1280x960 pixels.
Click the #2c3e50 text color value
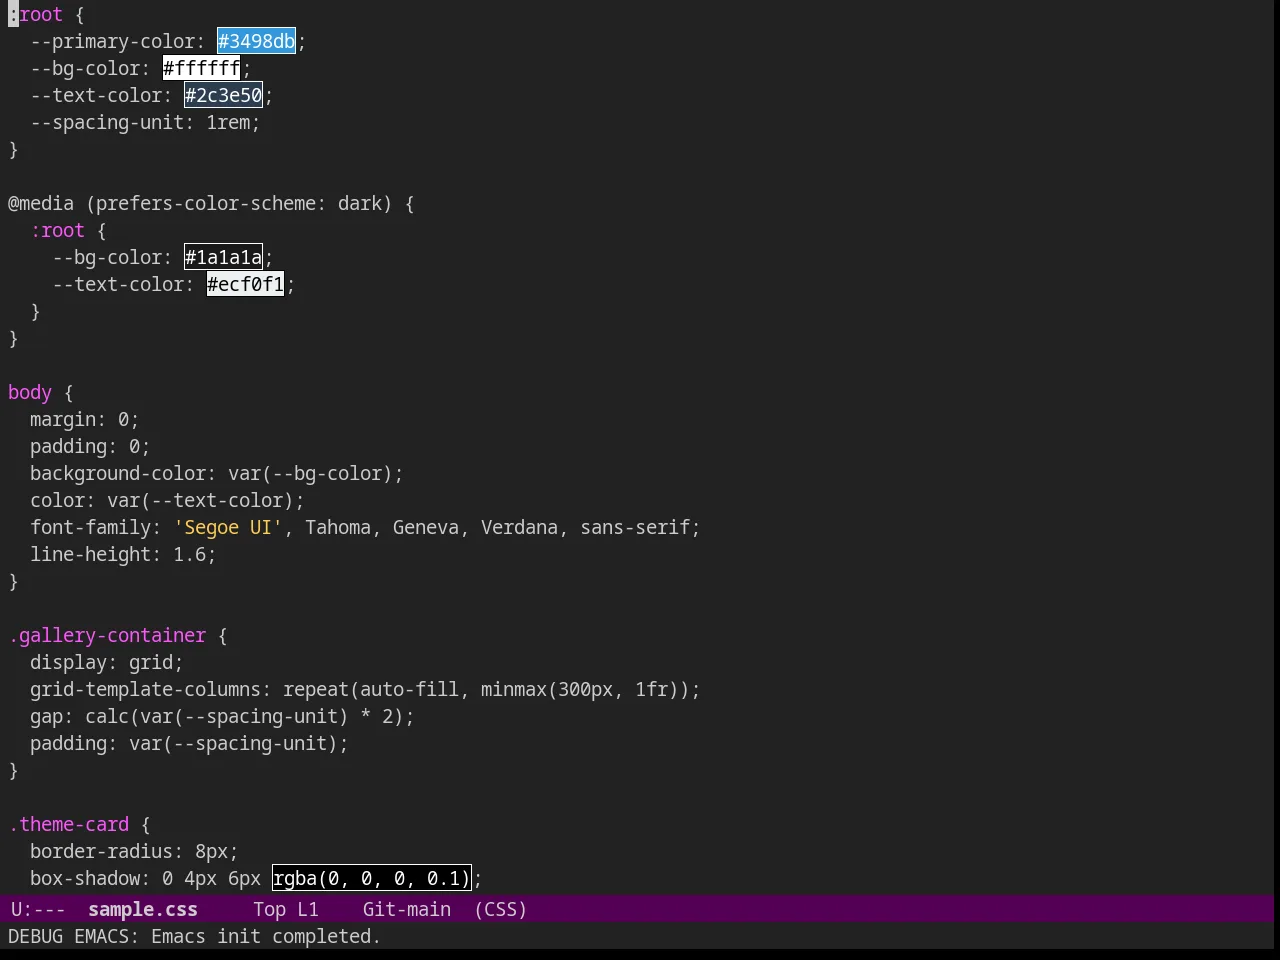(223, 95)
